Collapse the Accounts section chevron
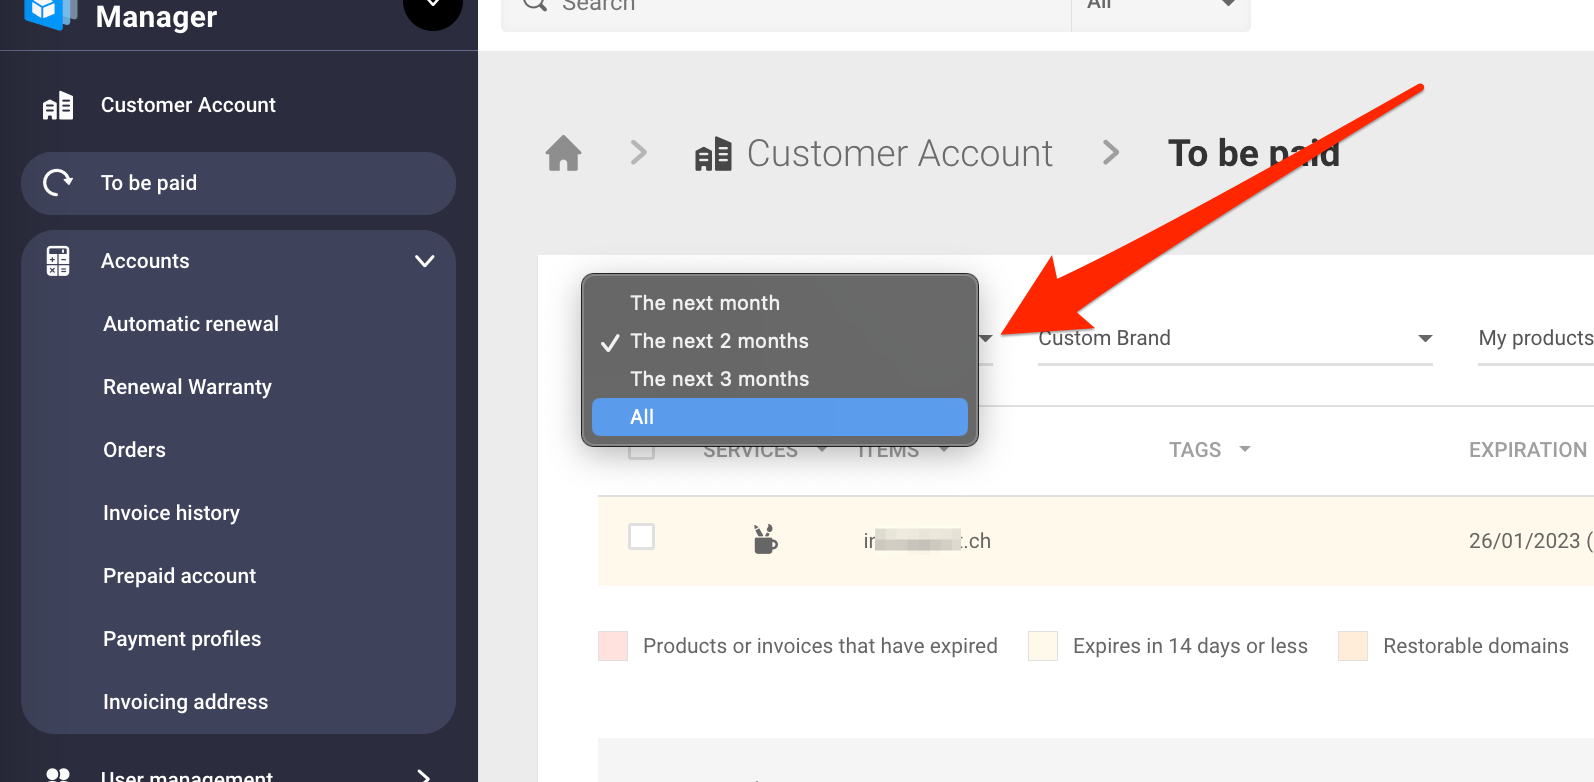This screenshot has height=782, width=1594. coord(424,261)
